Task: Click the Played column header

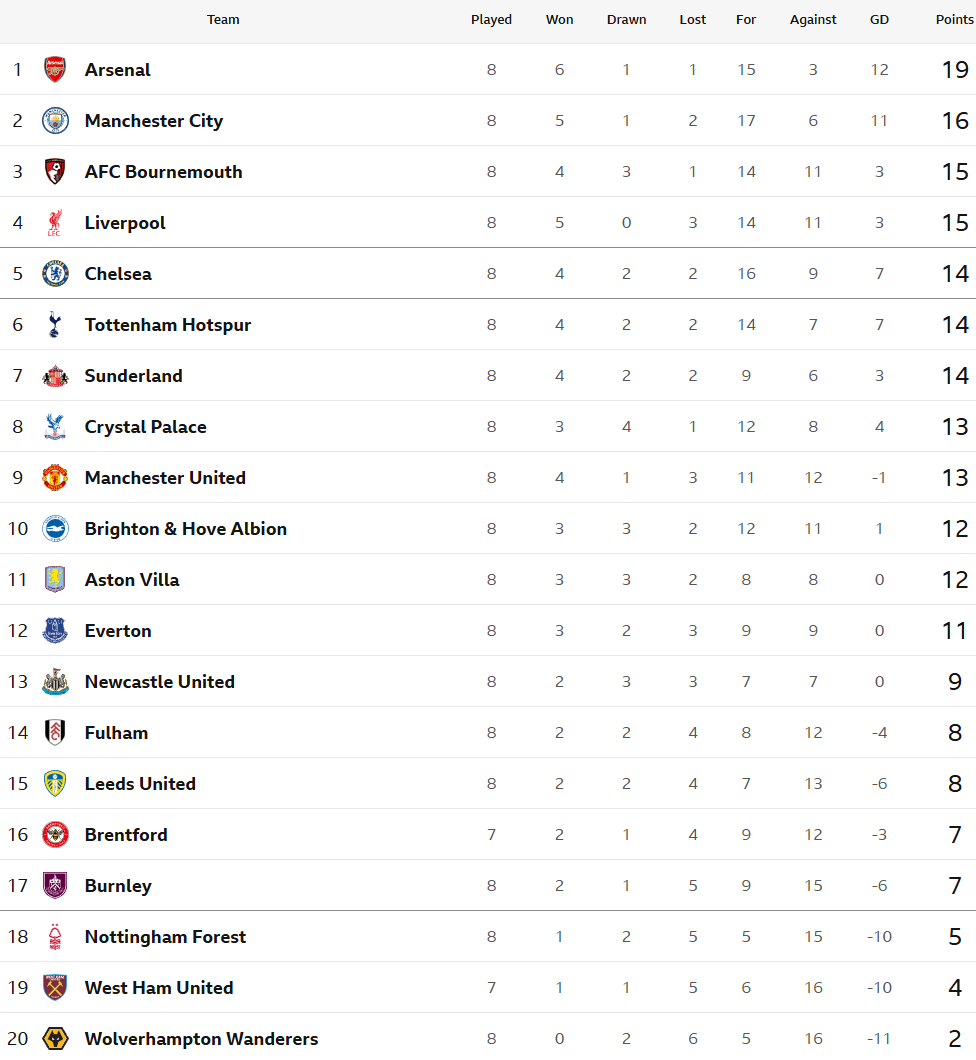Action: [491, 20]
